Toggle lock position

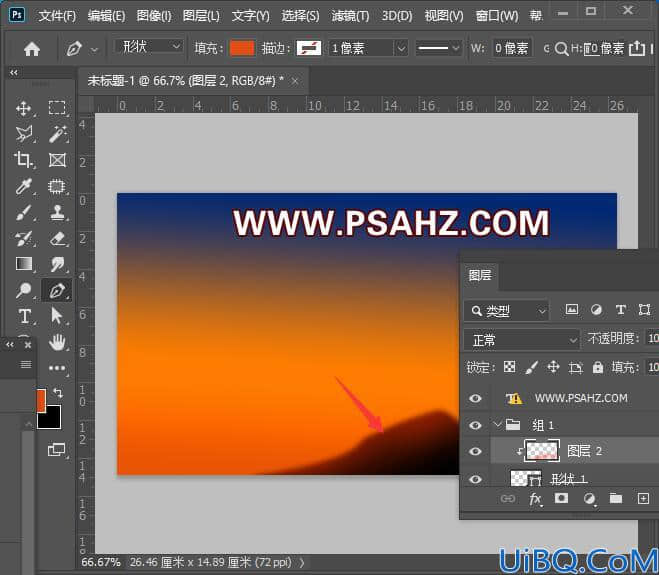pyautogui.click(x=553, y=367)
